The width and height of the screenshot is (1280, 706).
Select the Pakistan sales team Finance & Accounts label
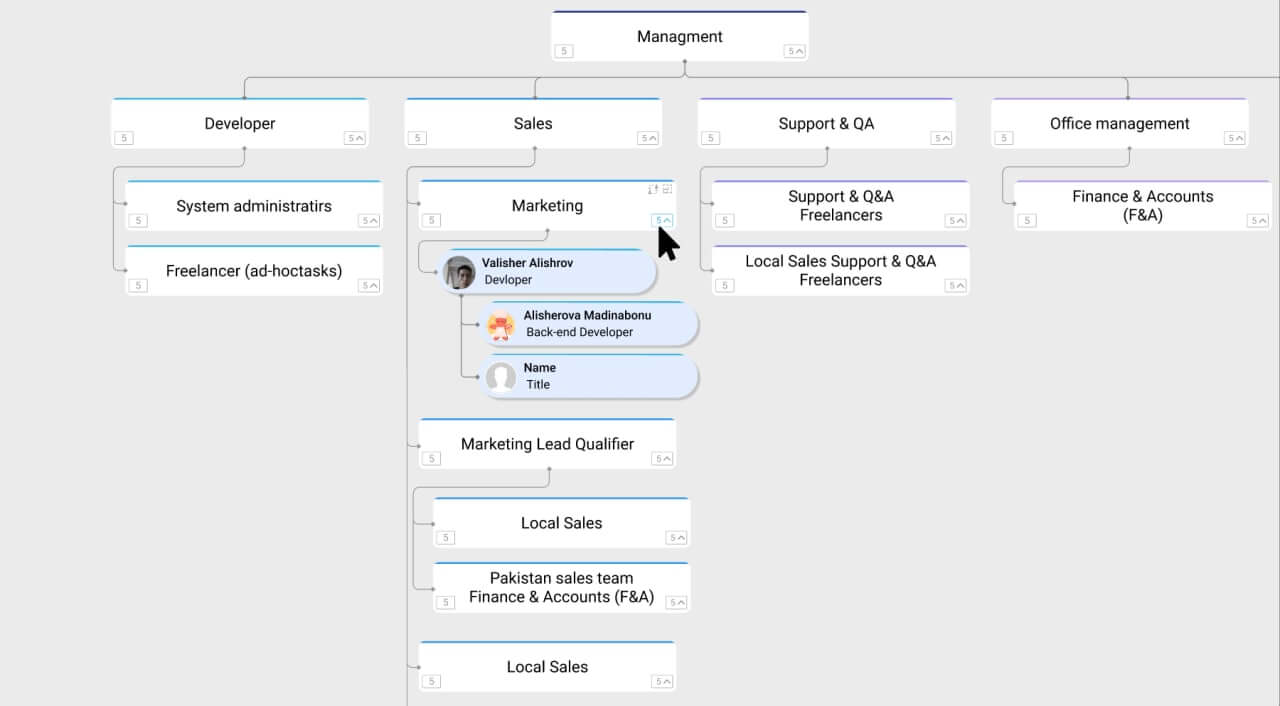561,587
